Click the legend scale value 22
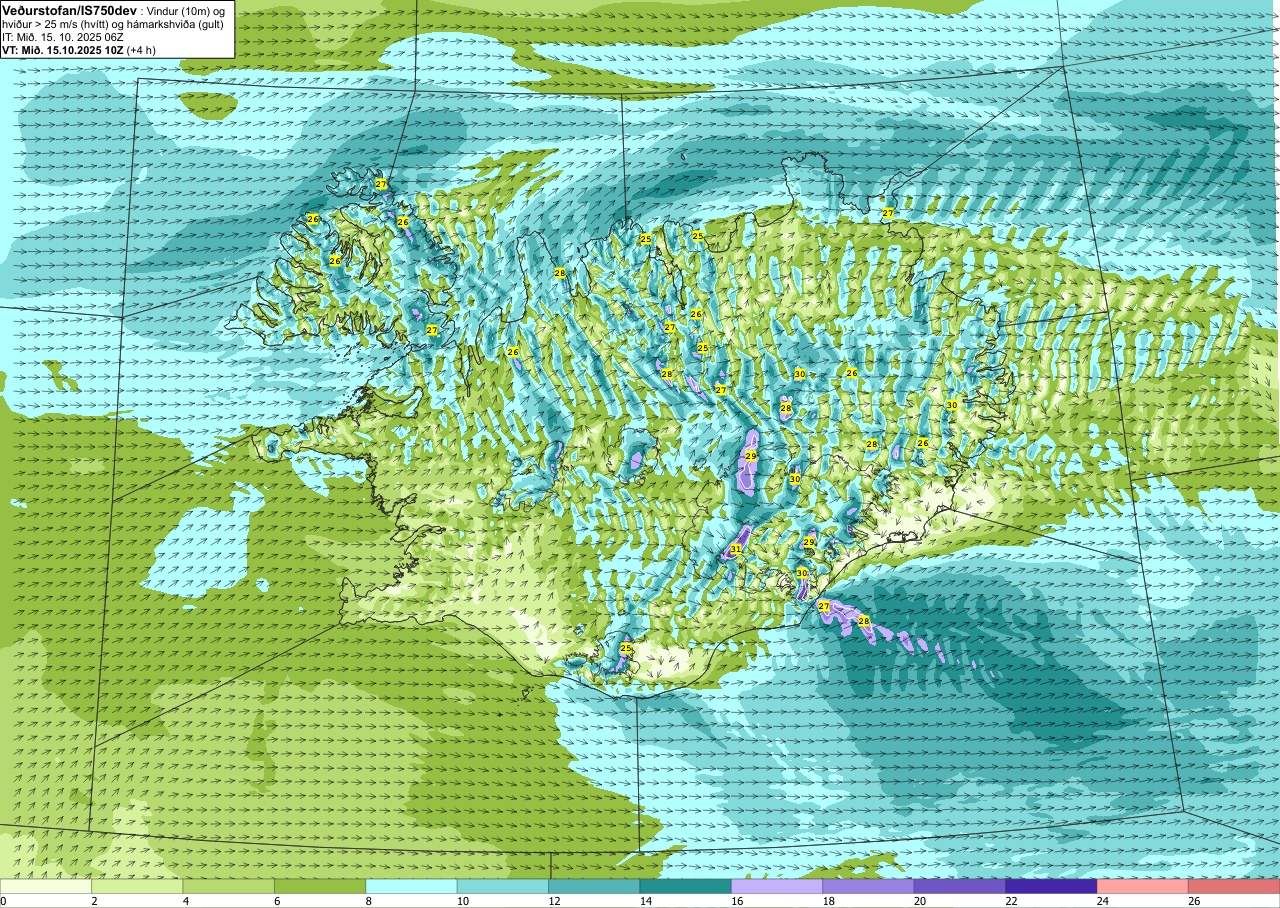Viewport: 1280px width, 908px height. [1010, 901]
